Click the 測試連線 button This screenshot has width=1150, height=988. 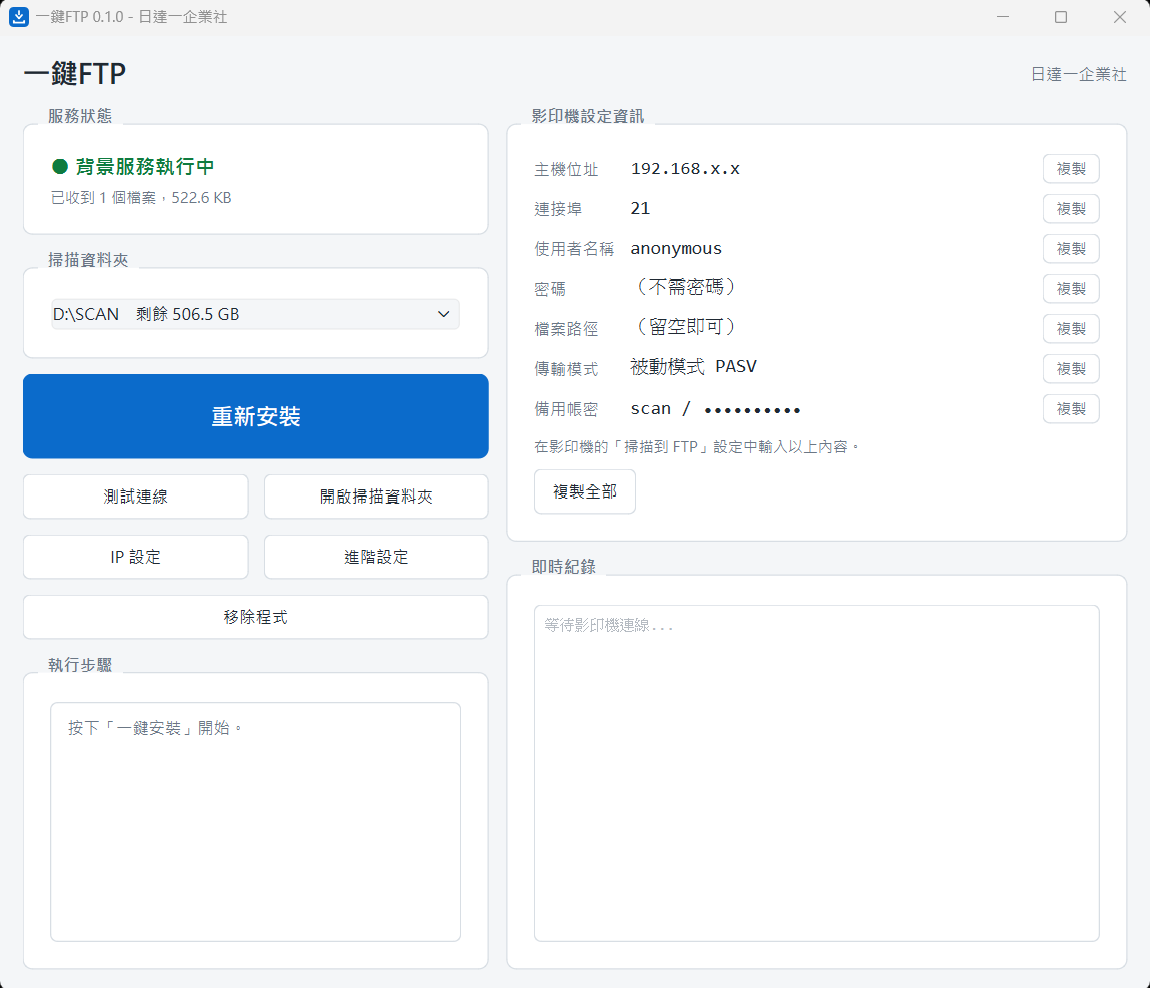click(x=136, y=497)
